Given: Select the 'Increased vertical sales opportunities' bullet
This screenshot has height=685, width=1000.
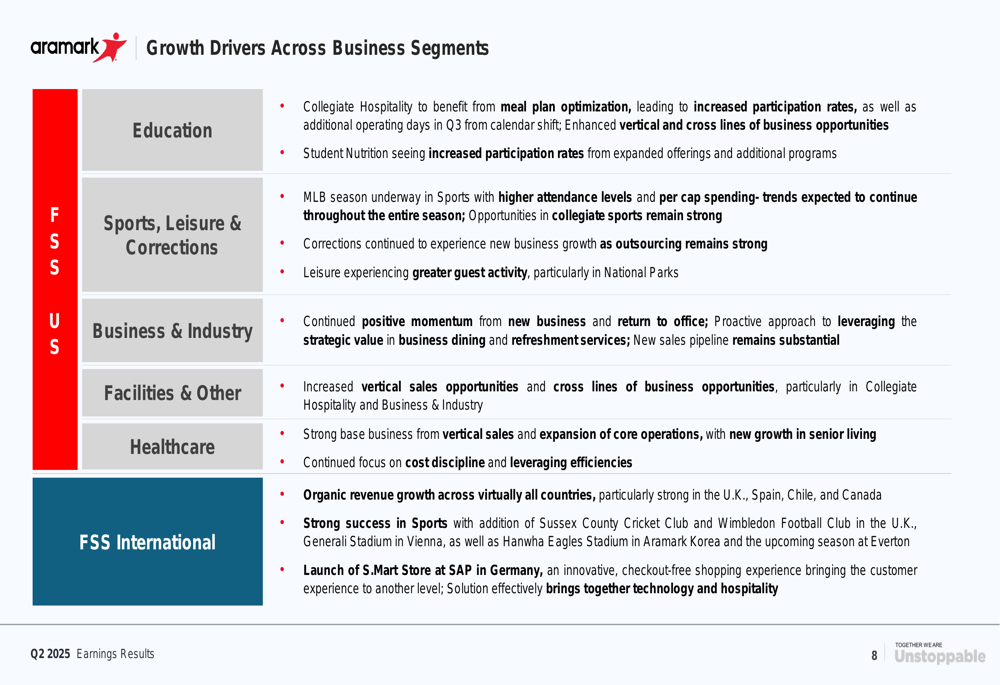Looking at the screenshot, I should coord(609,395).
